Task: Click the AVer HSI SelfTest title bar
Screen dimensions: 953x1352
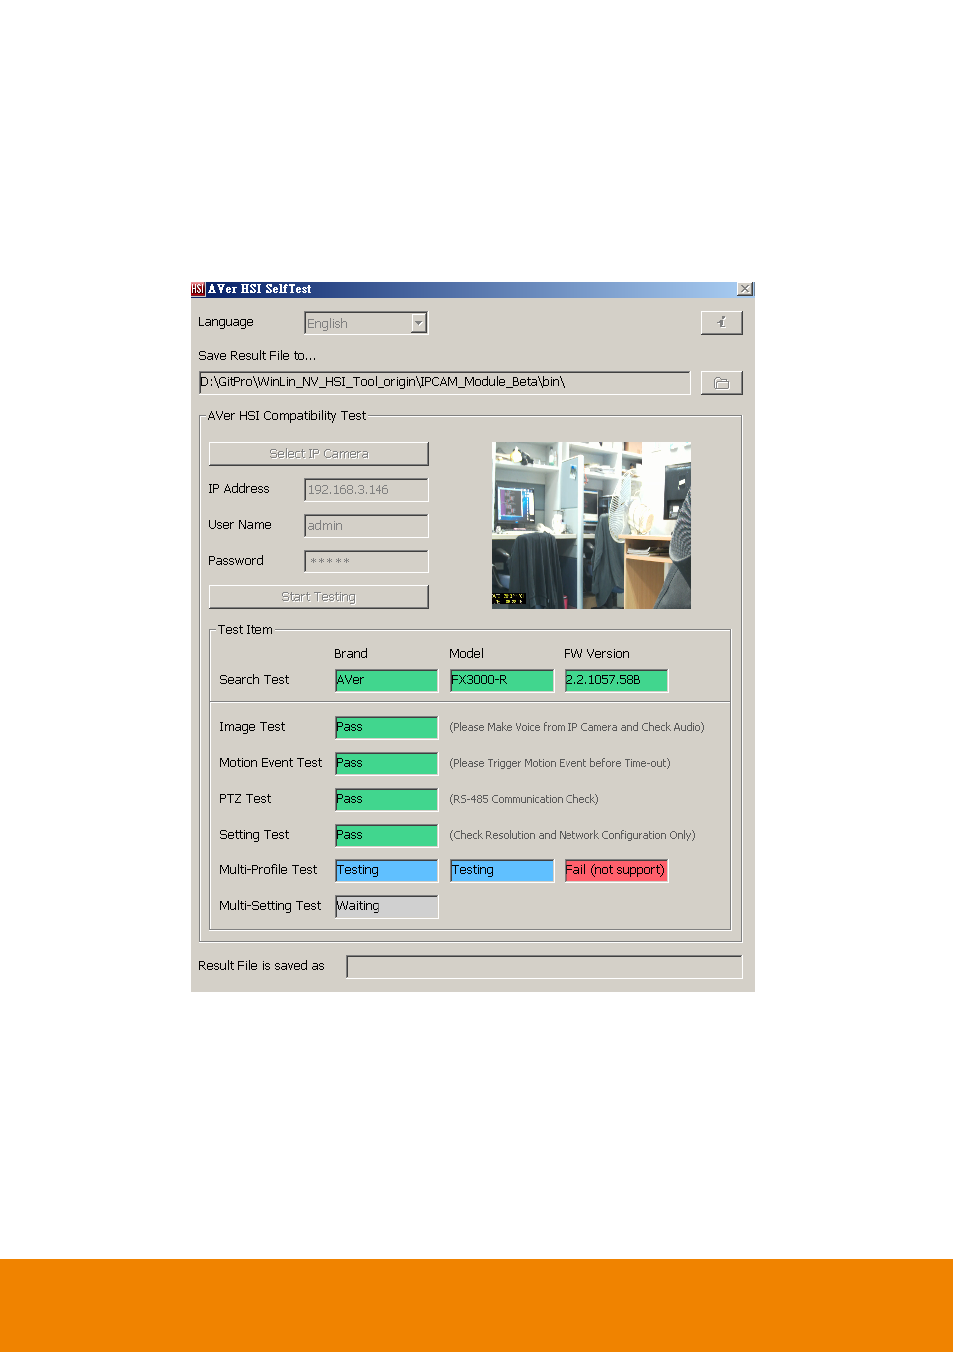Action: 472,289
